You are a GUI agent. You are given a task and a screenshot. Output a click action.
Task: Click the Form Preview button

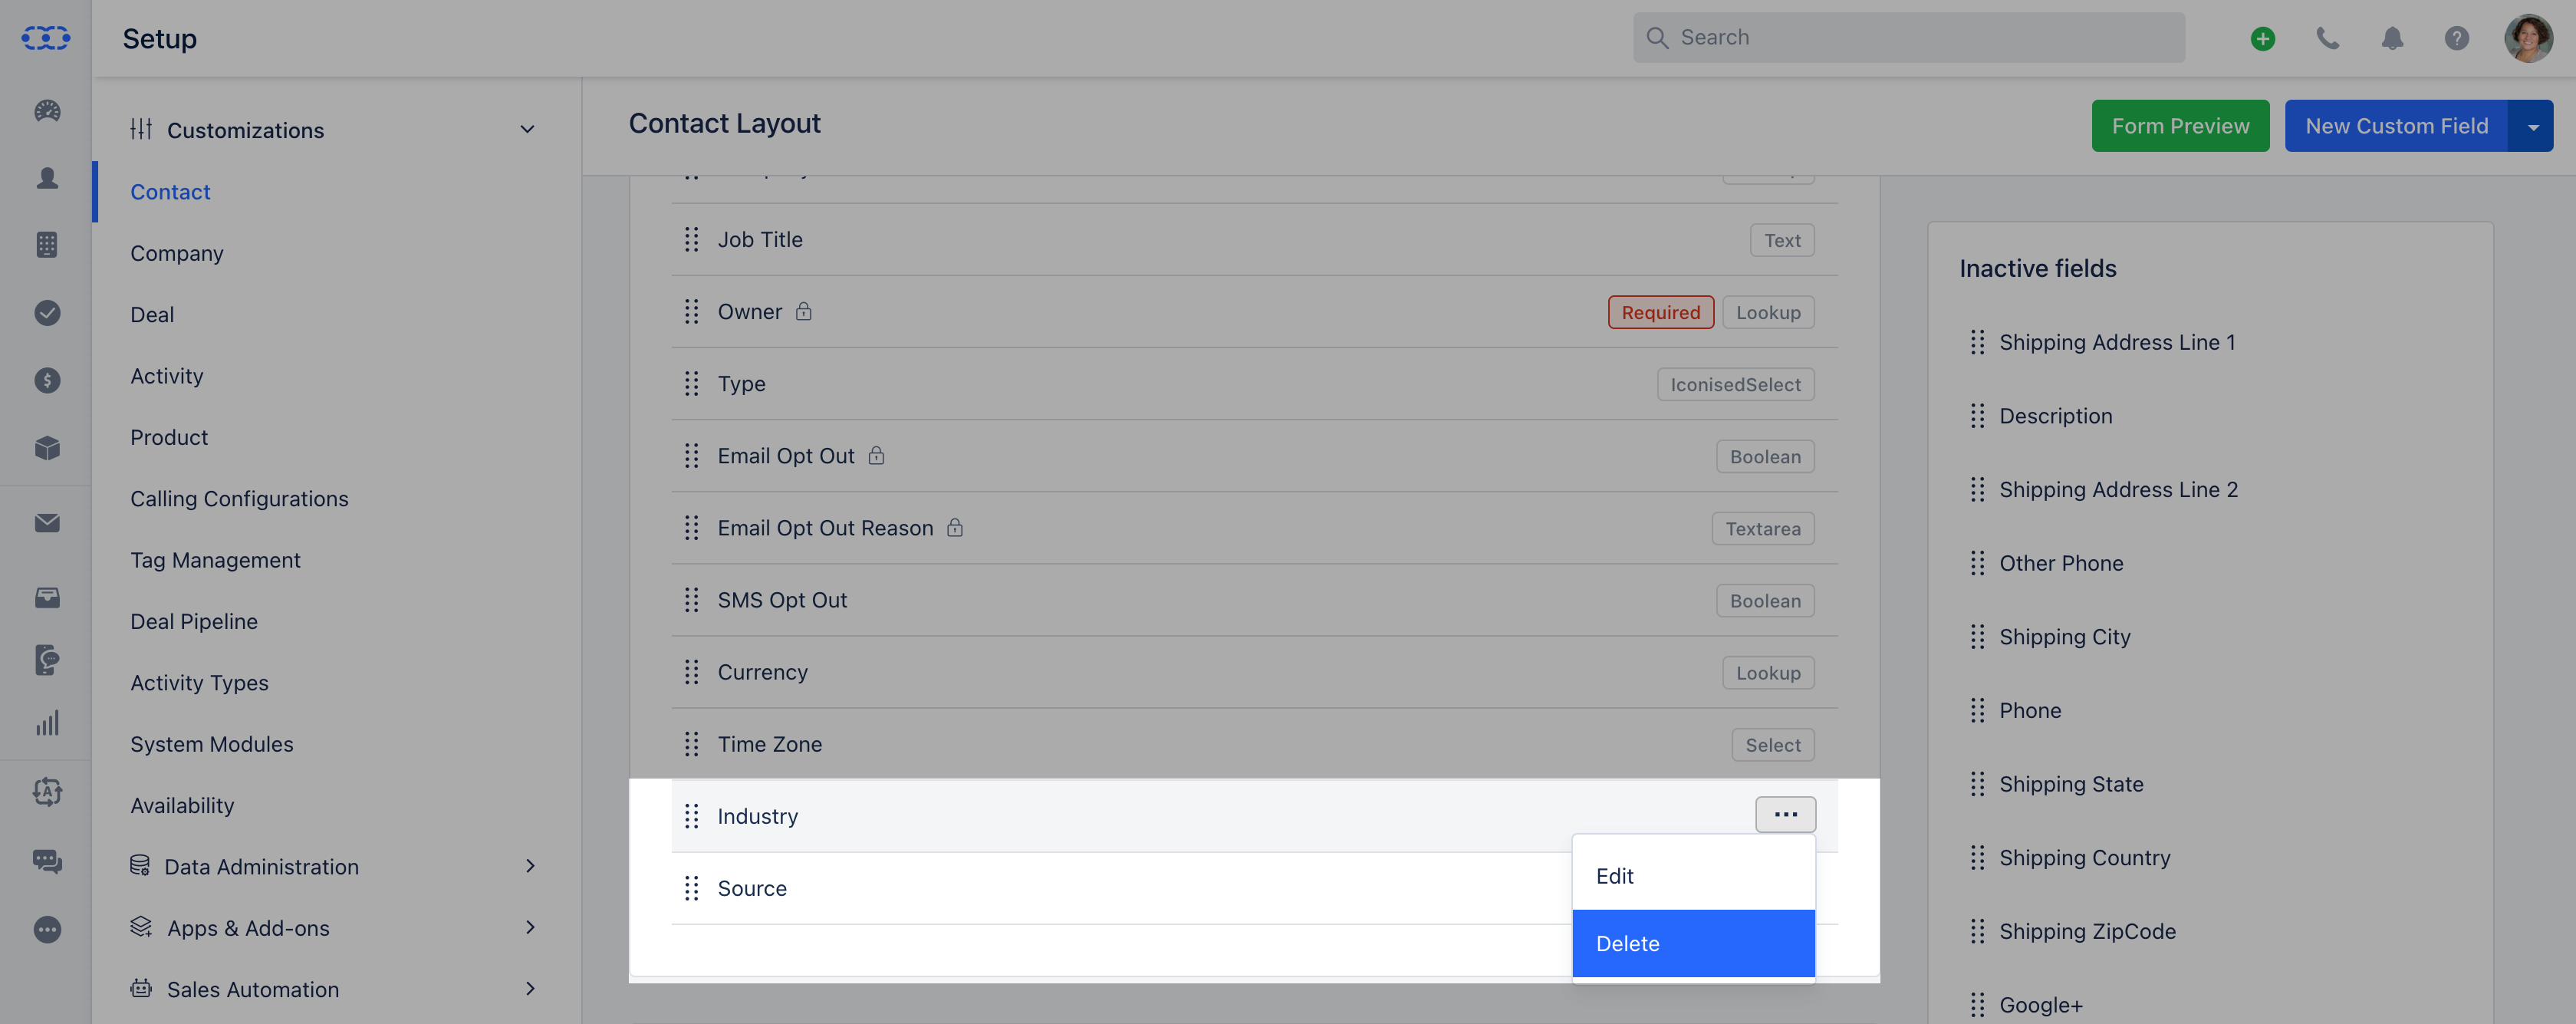click(x=2180, y=126)
